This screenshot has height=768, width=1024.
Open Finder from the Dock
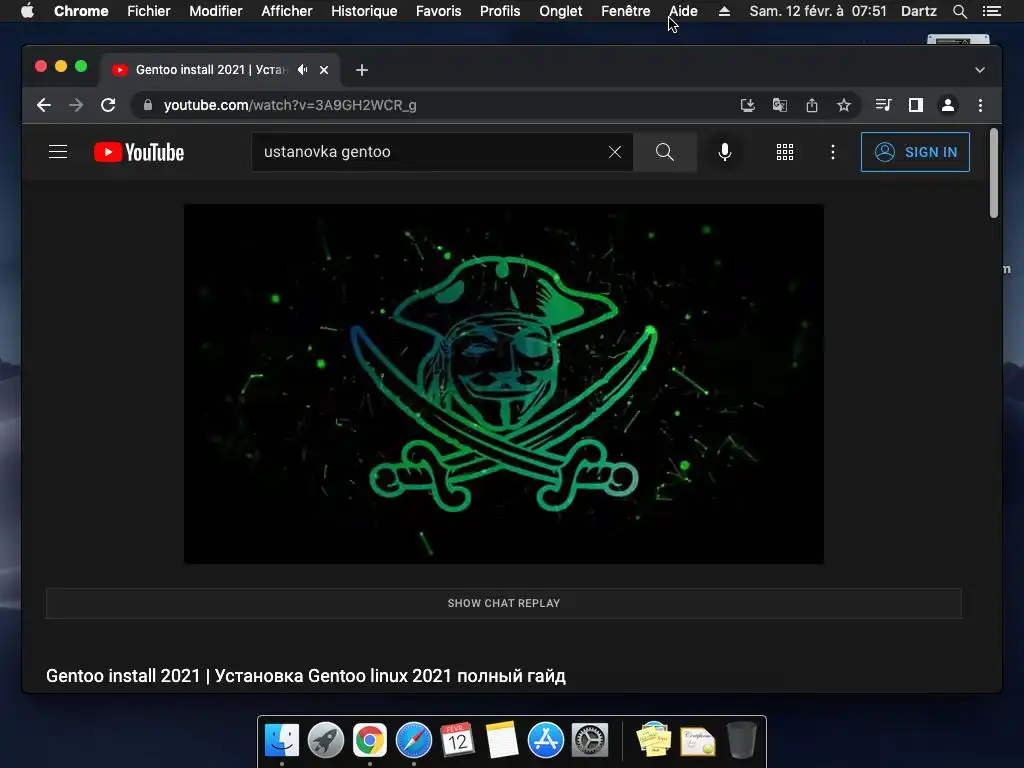282,740
